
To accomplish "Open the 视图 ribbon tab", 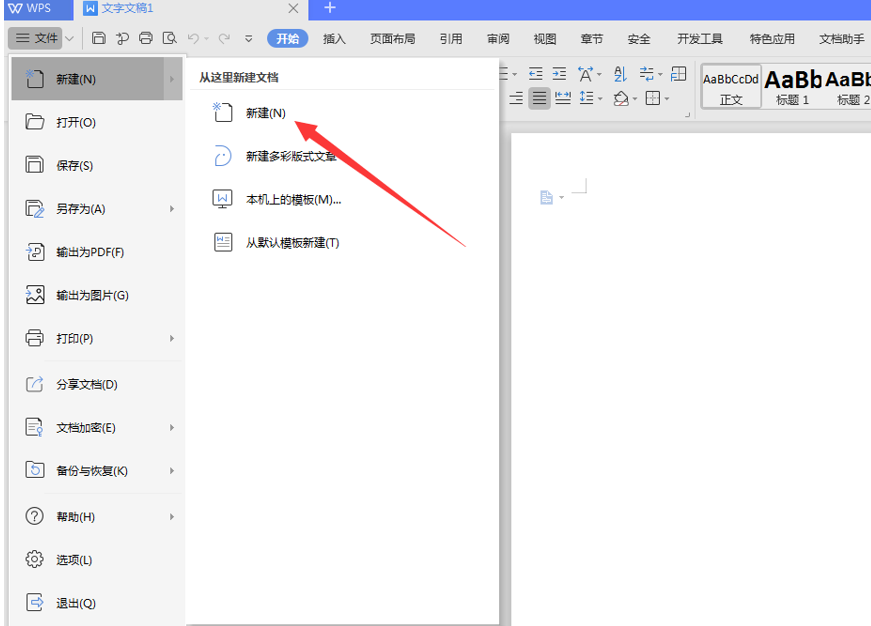I will tap(544, 38).
